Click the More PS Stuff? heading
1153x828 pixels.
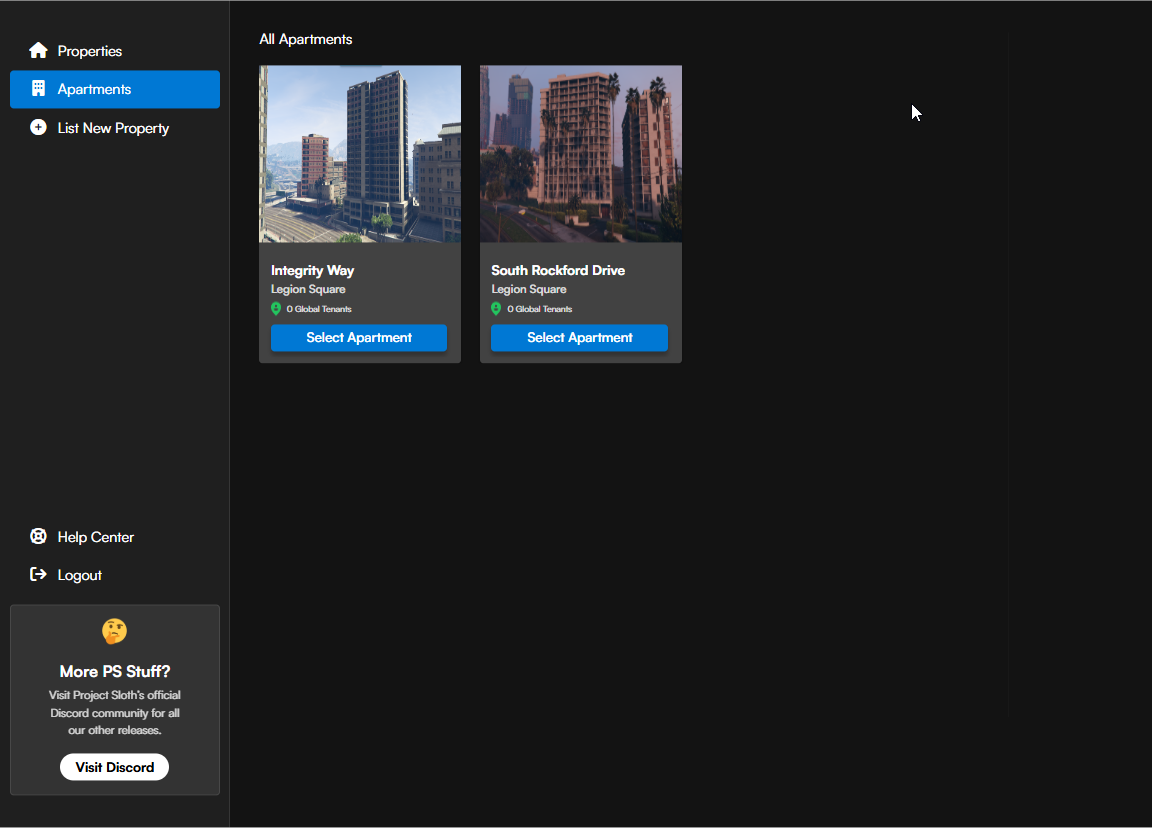click(x=115, y=671)
